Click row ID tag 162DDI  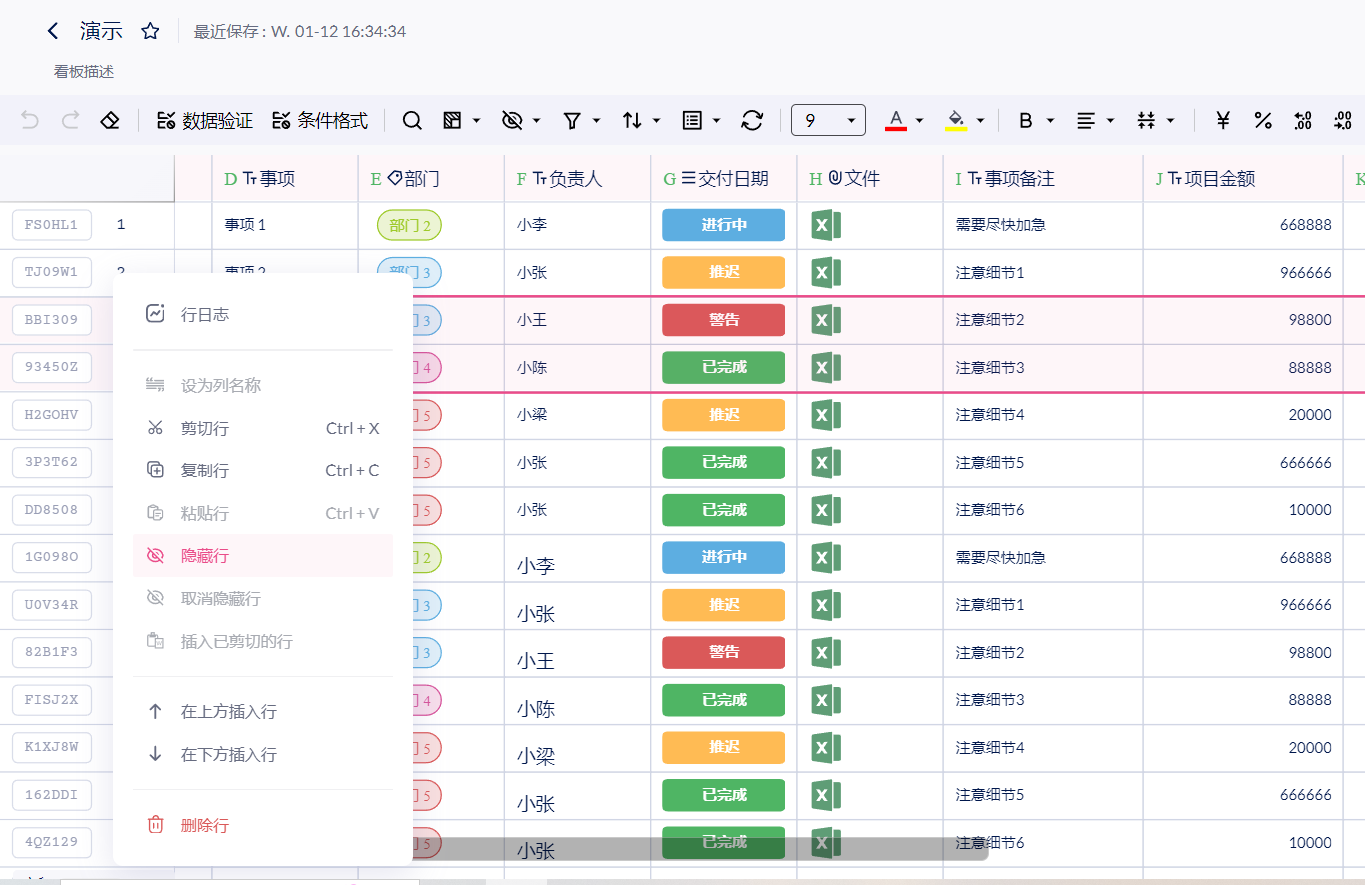coord(52,795)
